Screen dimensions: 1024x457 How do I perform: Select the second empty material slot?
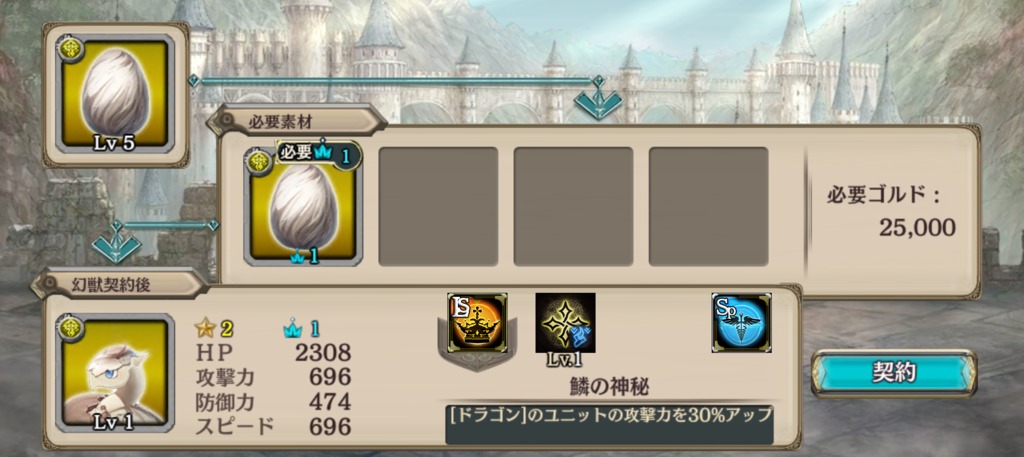tap(438, 206)
